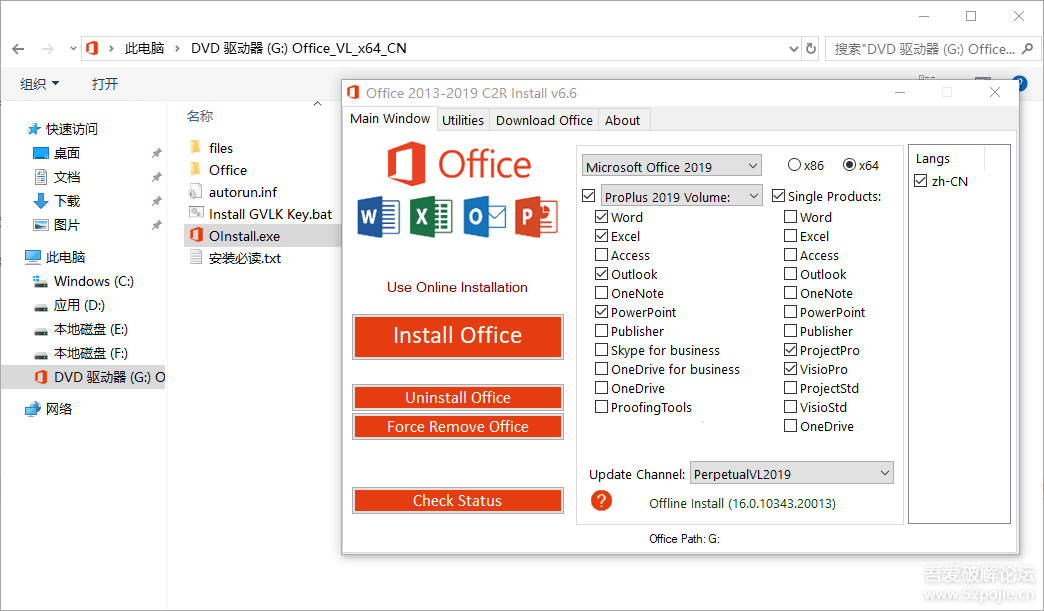The width and height of the screenshot is (1044, 611).
Task: Click the refresh icon in address bar
Action: 810,49
